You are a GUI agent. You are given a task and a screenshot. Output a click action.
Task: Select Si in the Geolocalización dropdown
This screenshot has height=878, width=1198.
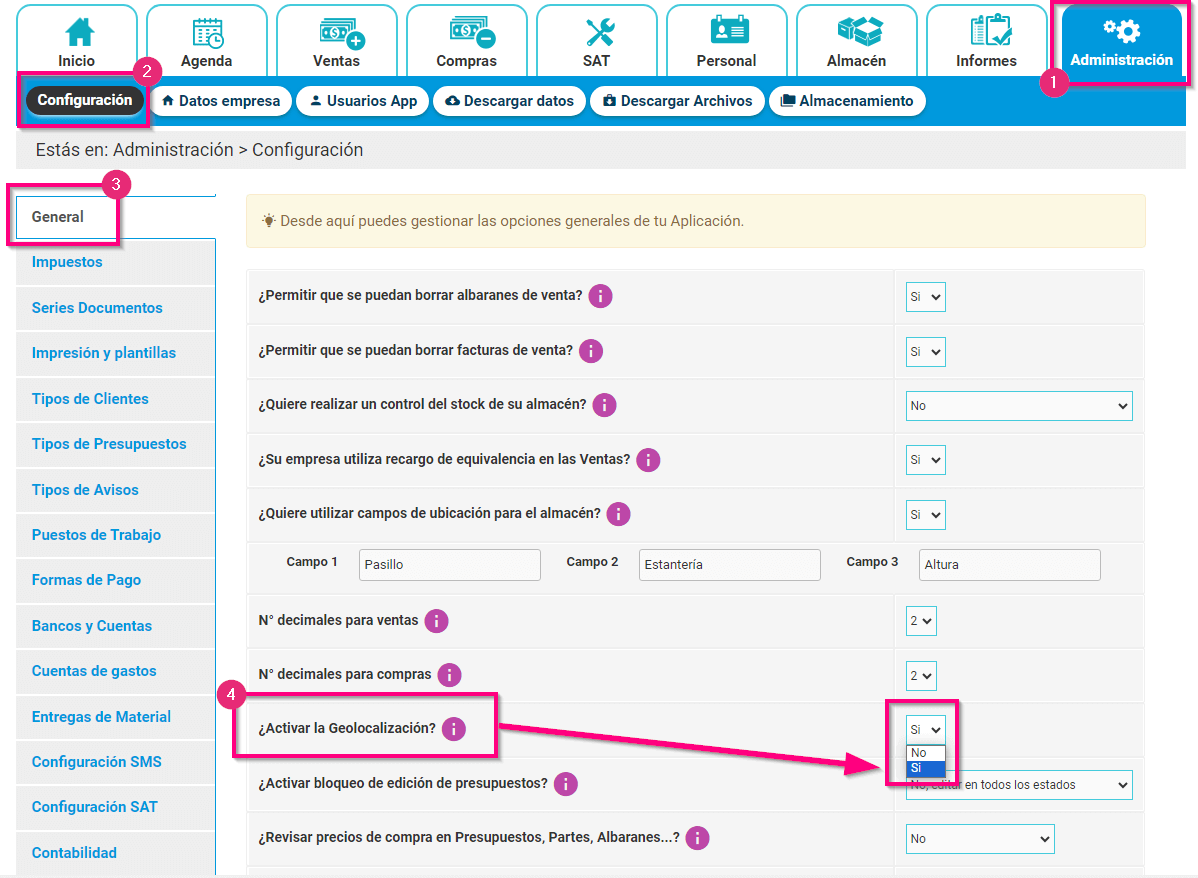(x=924, y=768)
